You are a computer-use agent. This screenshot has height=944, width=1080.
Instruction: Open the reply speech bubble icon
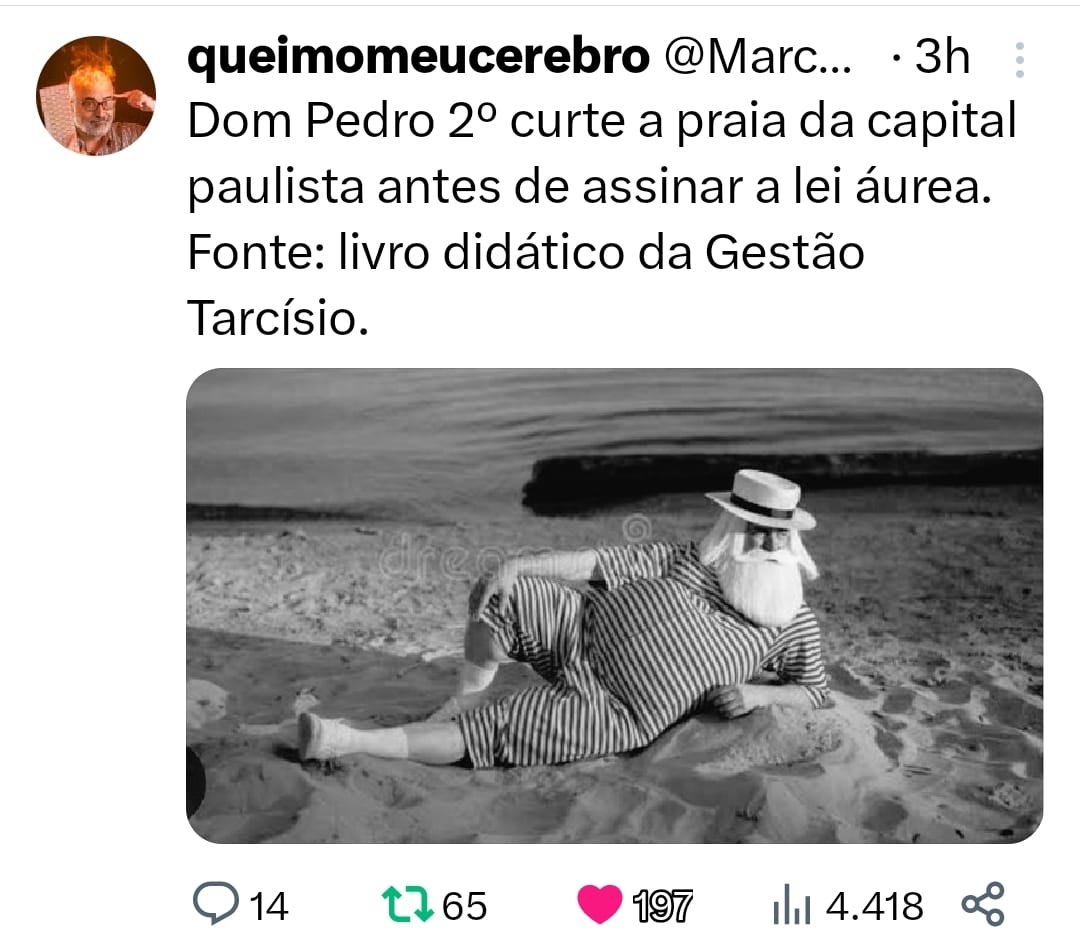216,903
